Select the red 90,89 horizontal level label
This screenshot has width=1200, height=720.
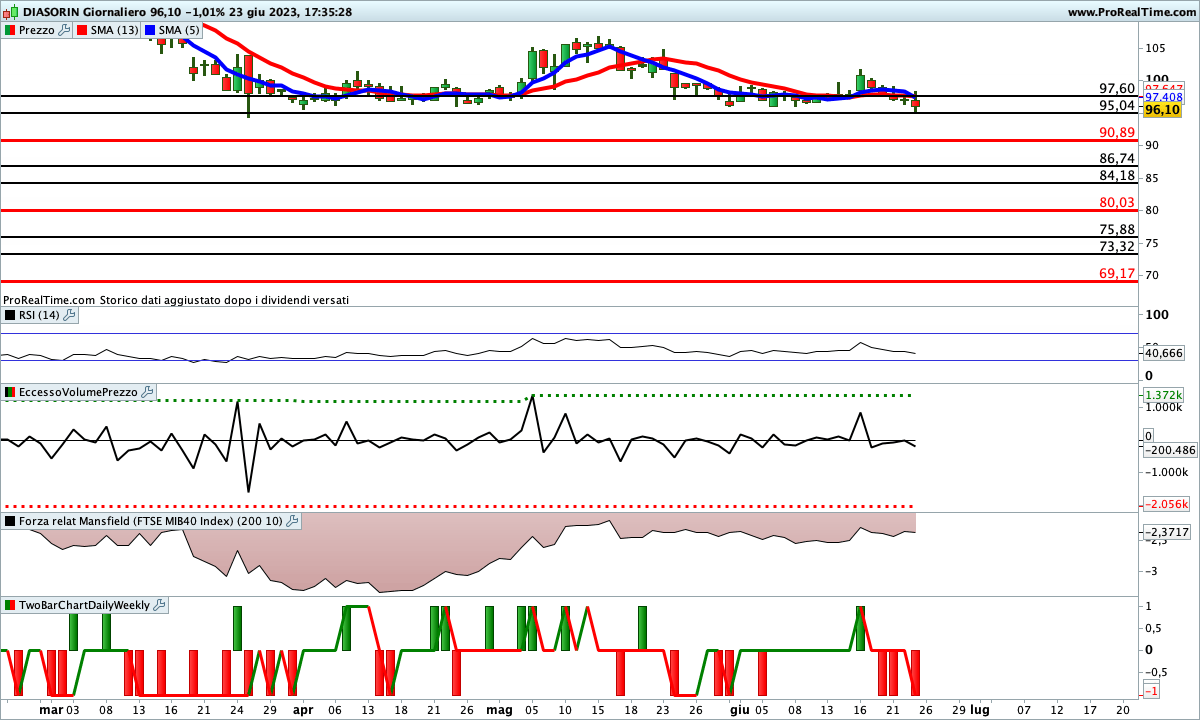tap(1116, 133)
